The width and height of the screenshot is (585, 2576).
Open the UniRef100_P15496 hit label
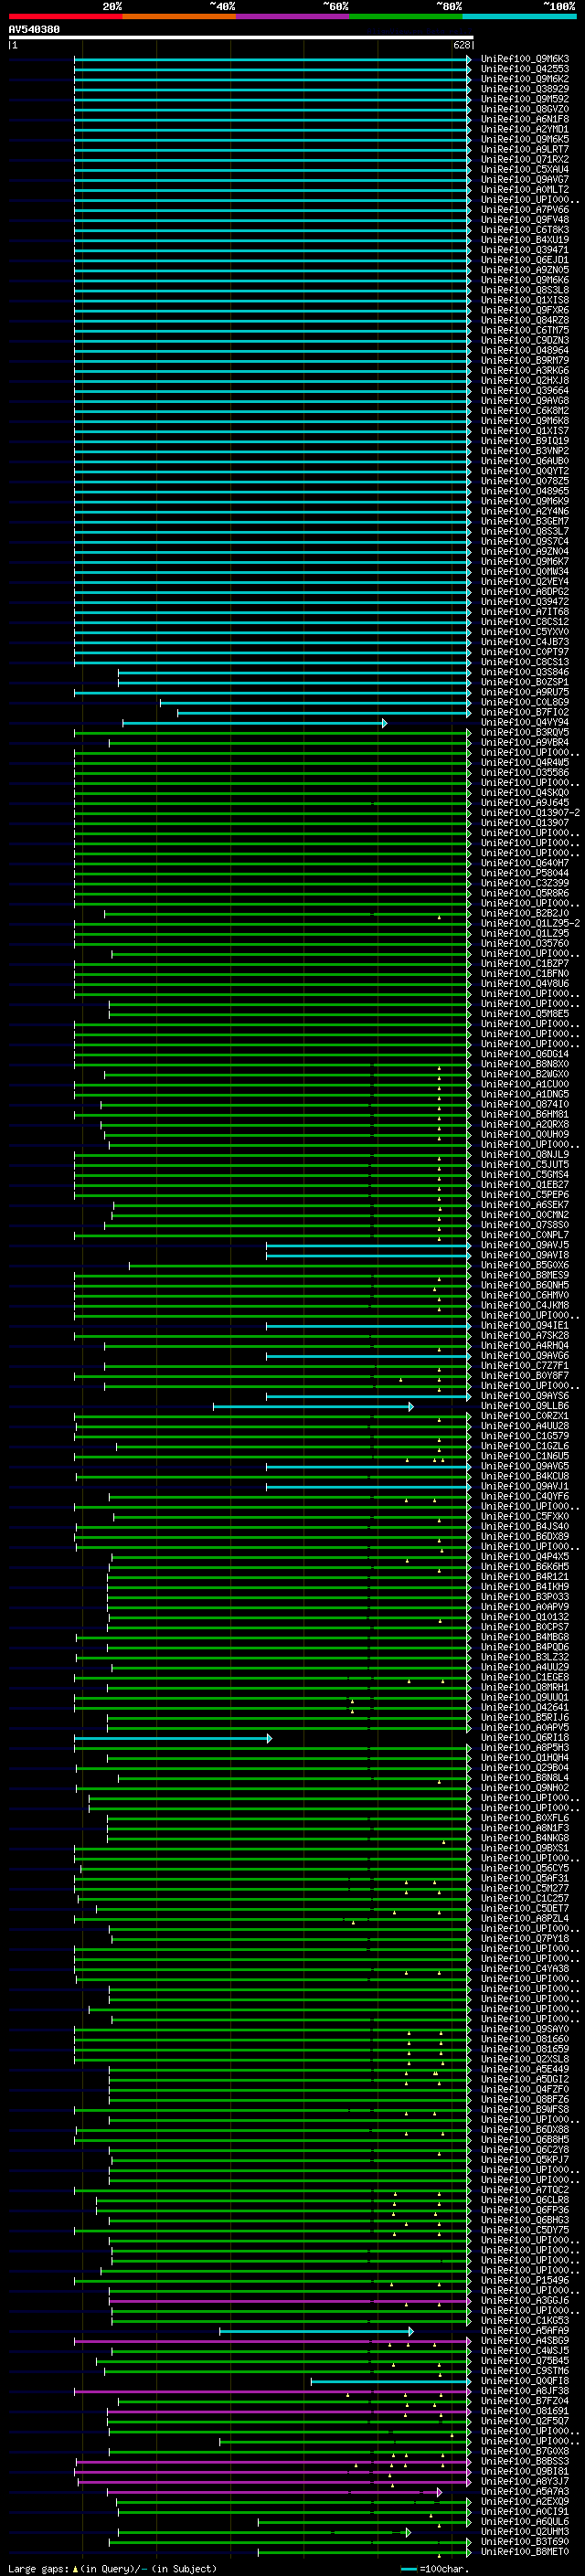click(525, 2281)
